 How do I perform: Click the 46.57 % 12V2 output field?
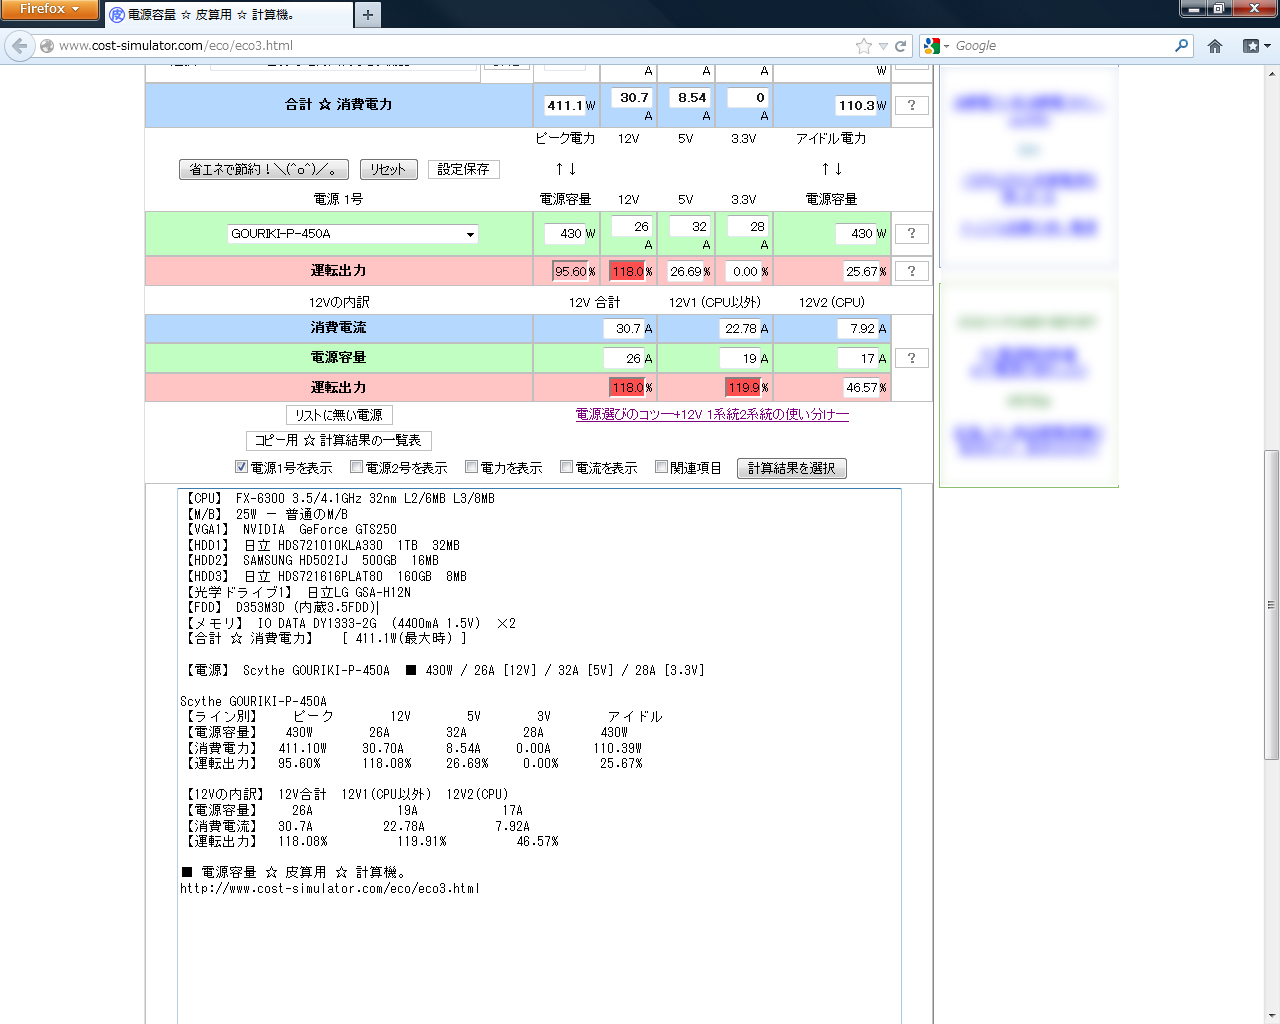(861, 387)
